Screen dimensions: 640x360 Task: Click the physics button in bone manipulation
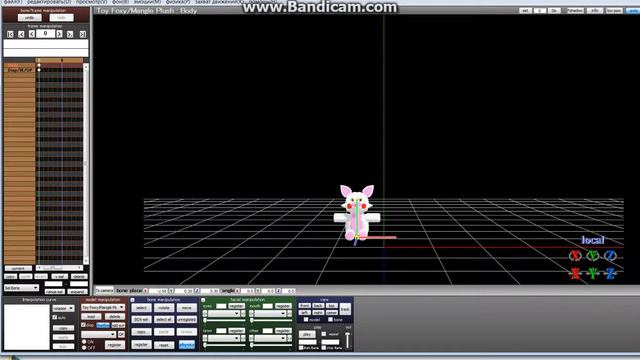[x=187, y=345]
